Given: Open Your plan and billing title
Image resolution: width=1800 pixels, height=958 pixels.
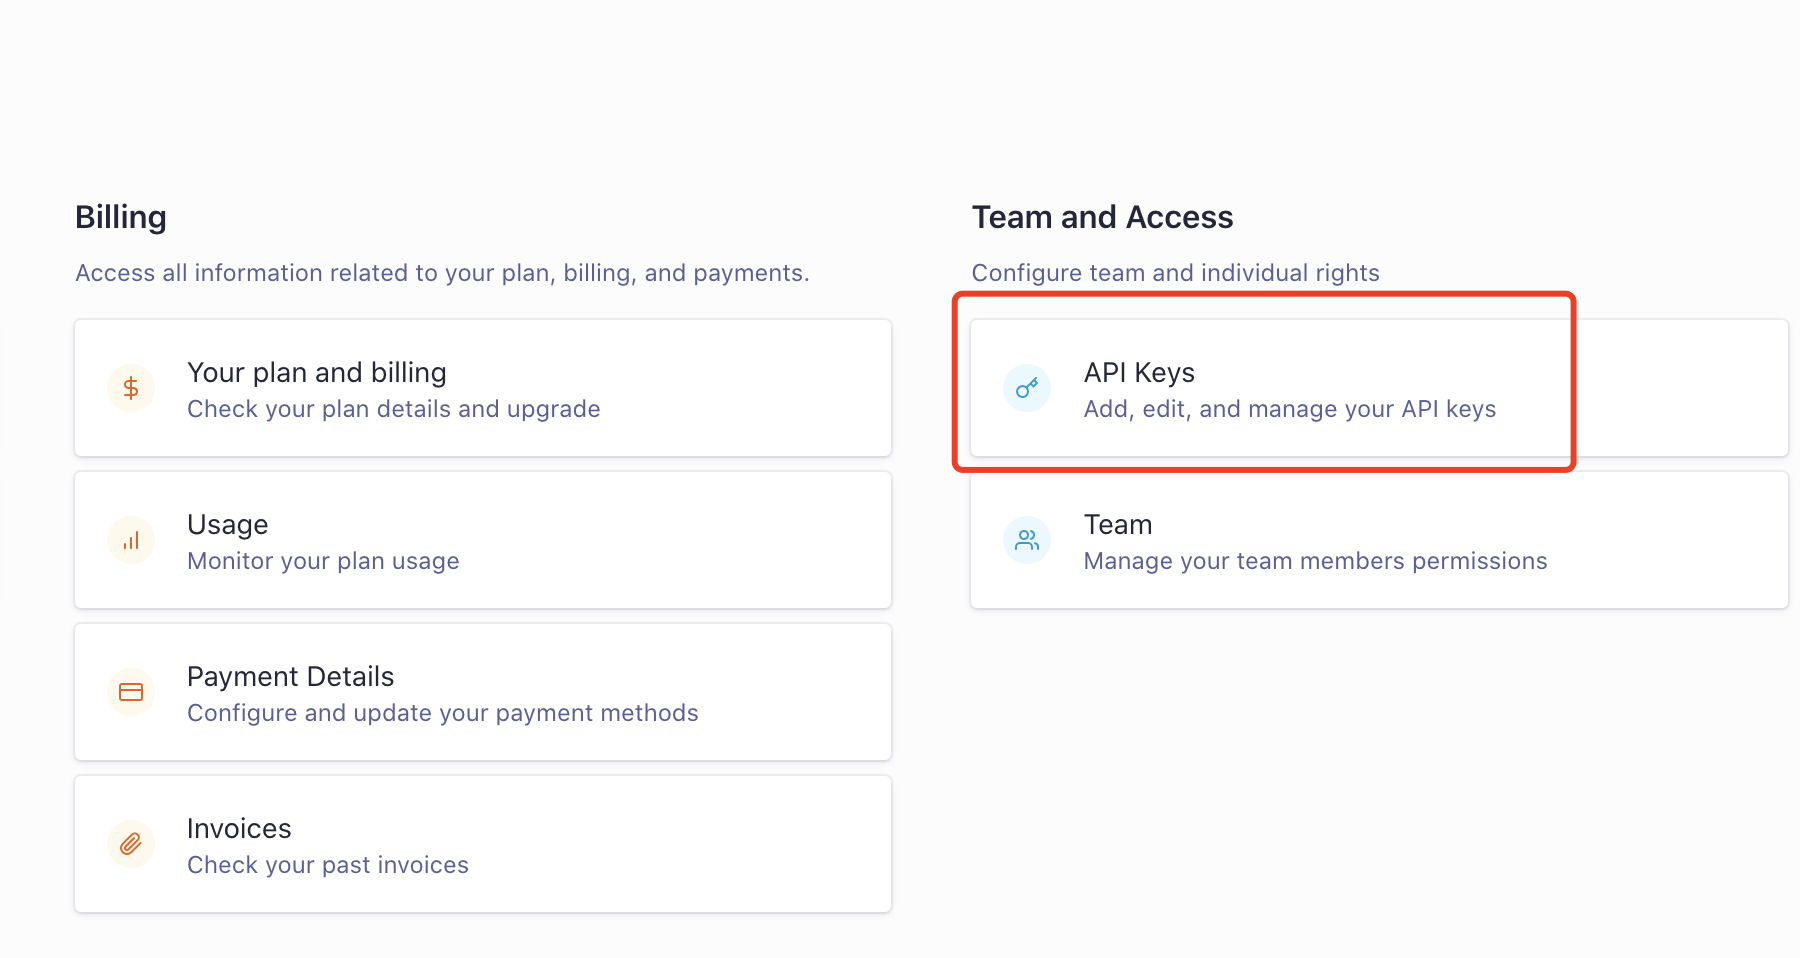Looking at the screenshot, I should point(317,373).
